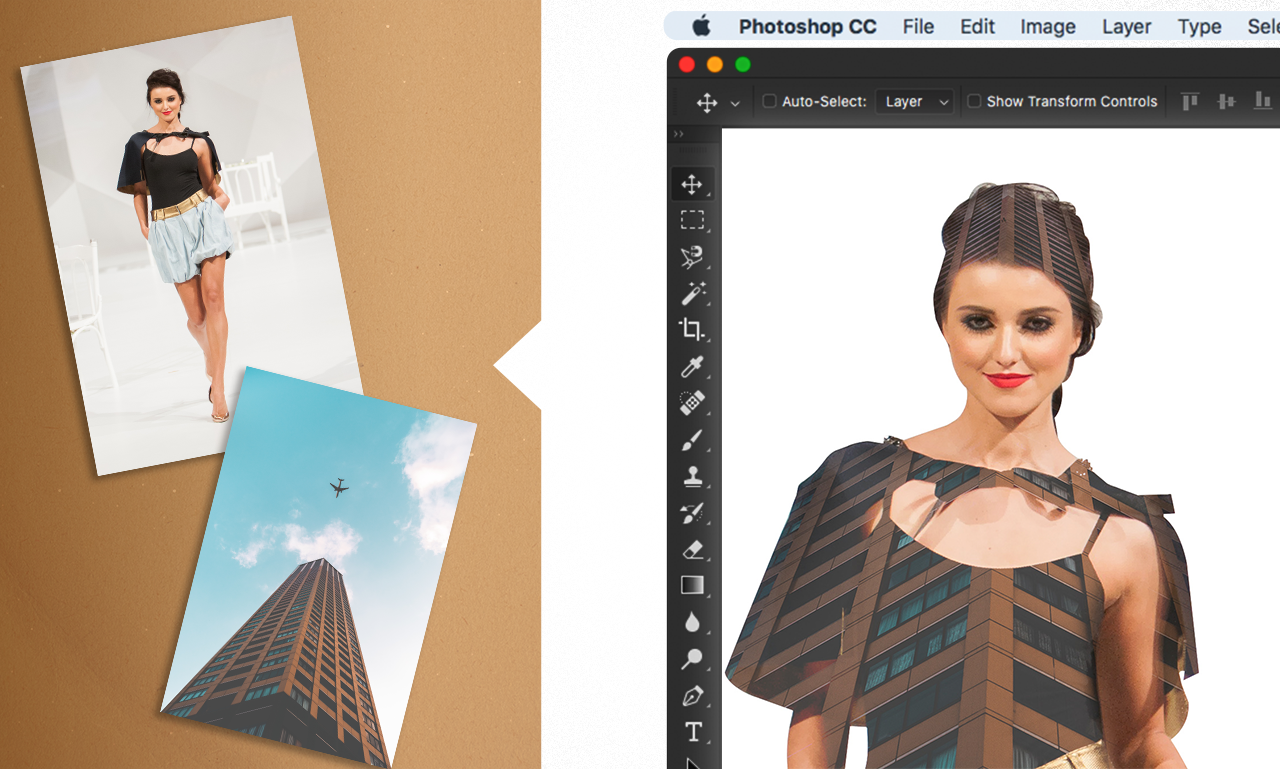Open the Type menu
Screen dimensions: 1280x769
tap(1200, 27)
